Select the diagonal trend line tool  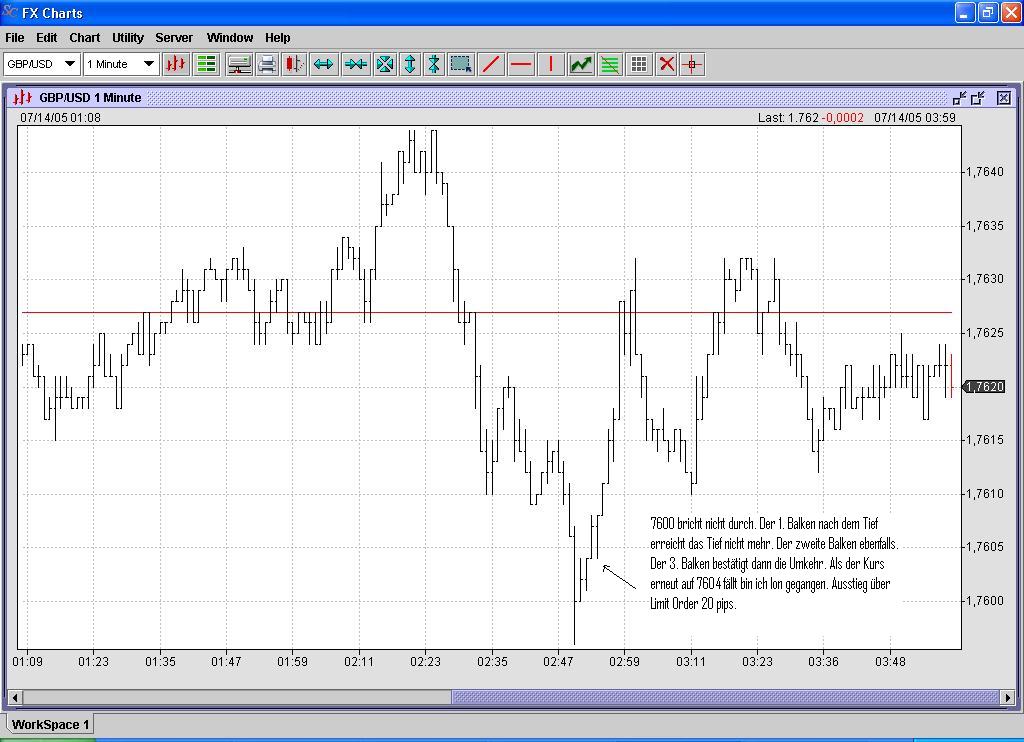[x=491, y=64]
